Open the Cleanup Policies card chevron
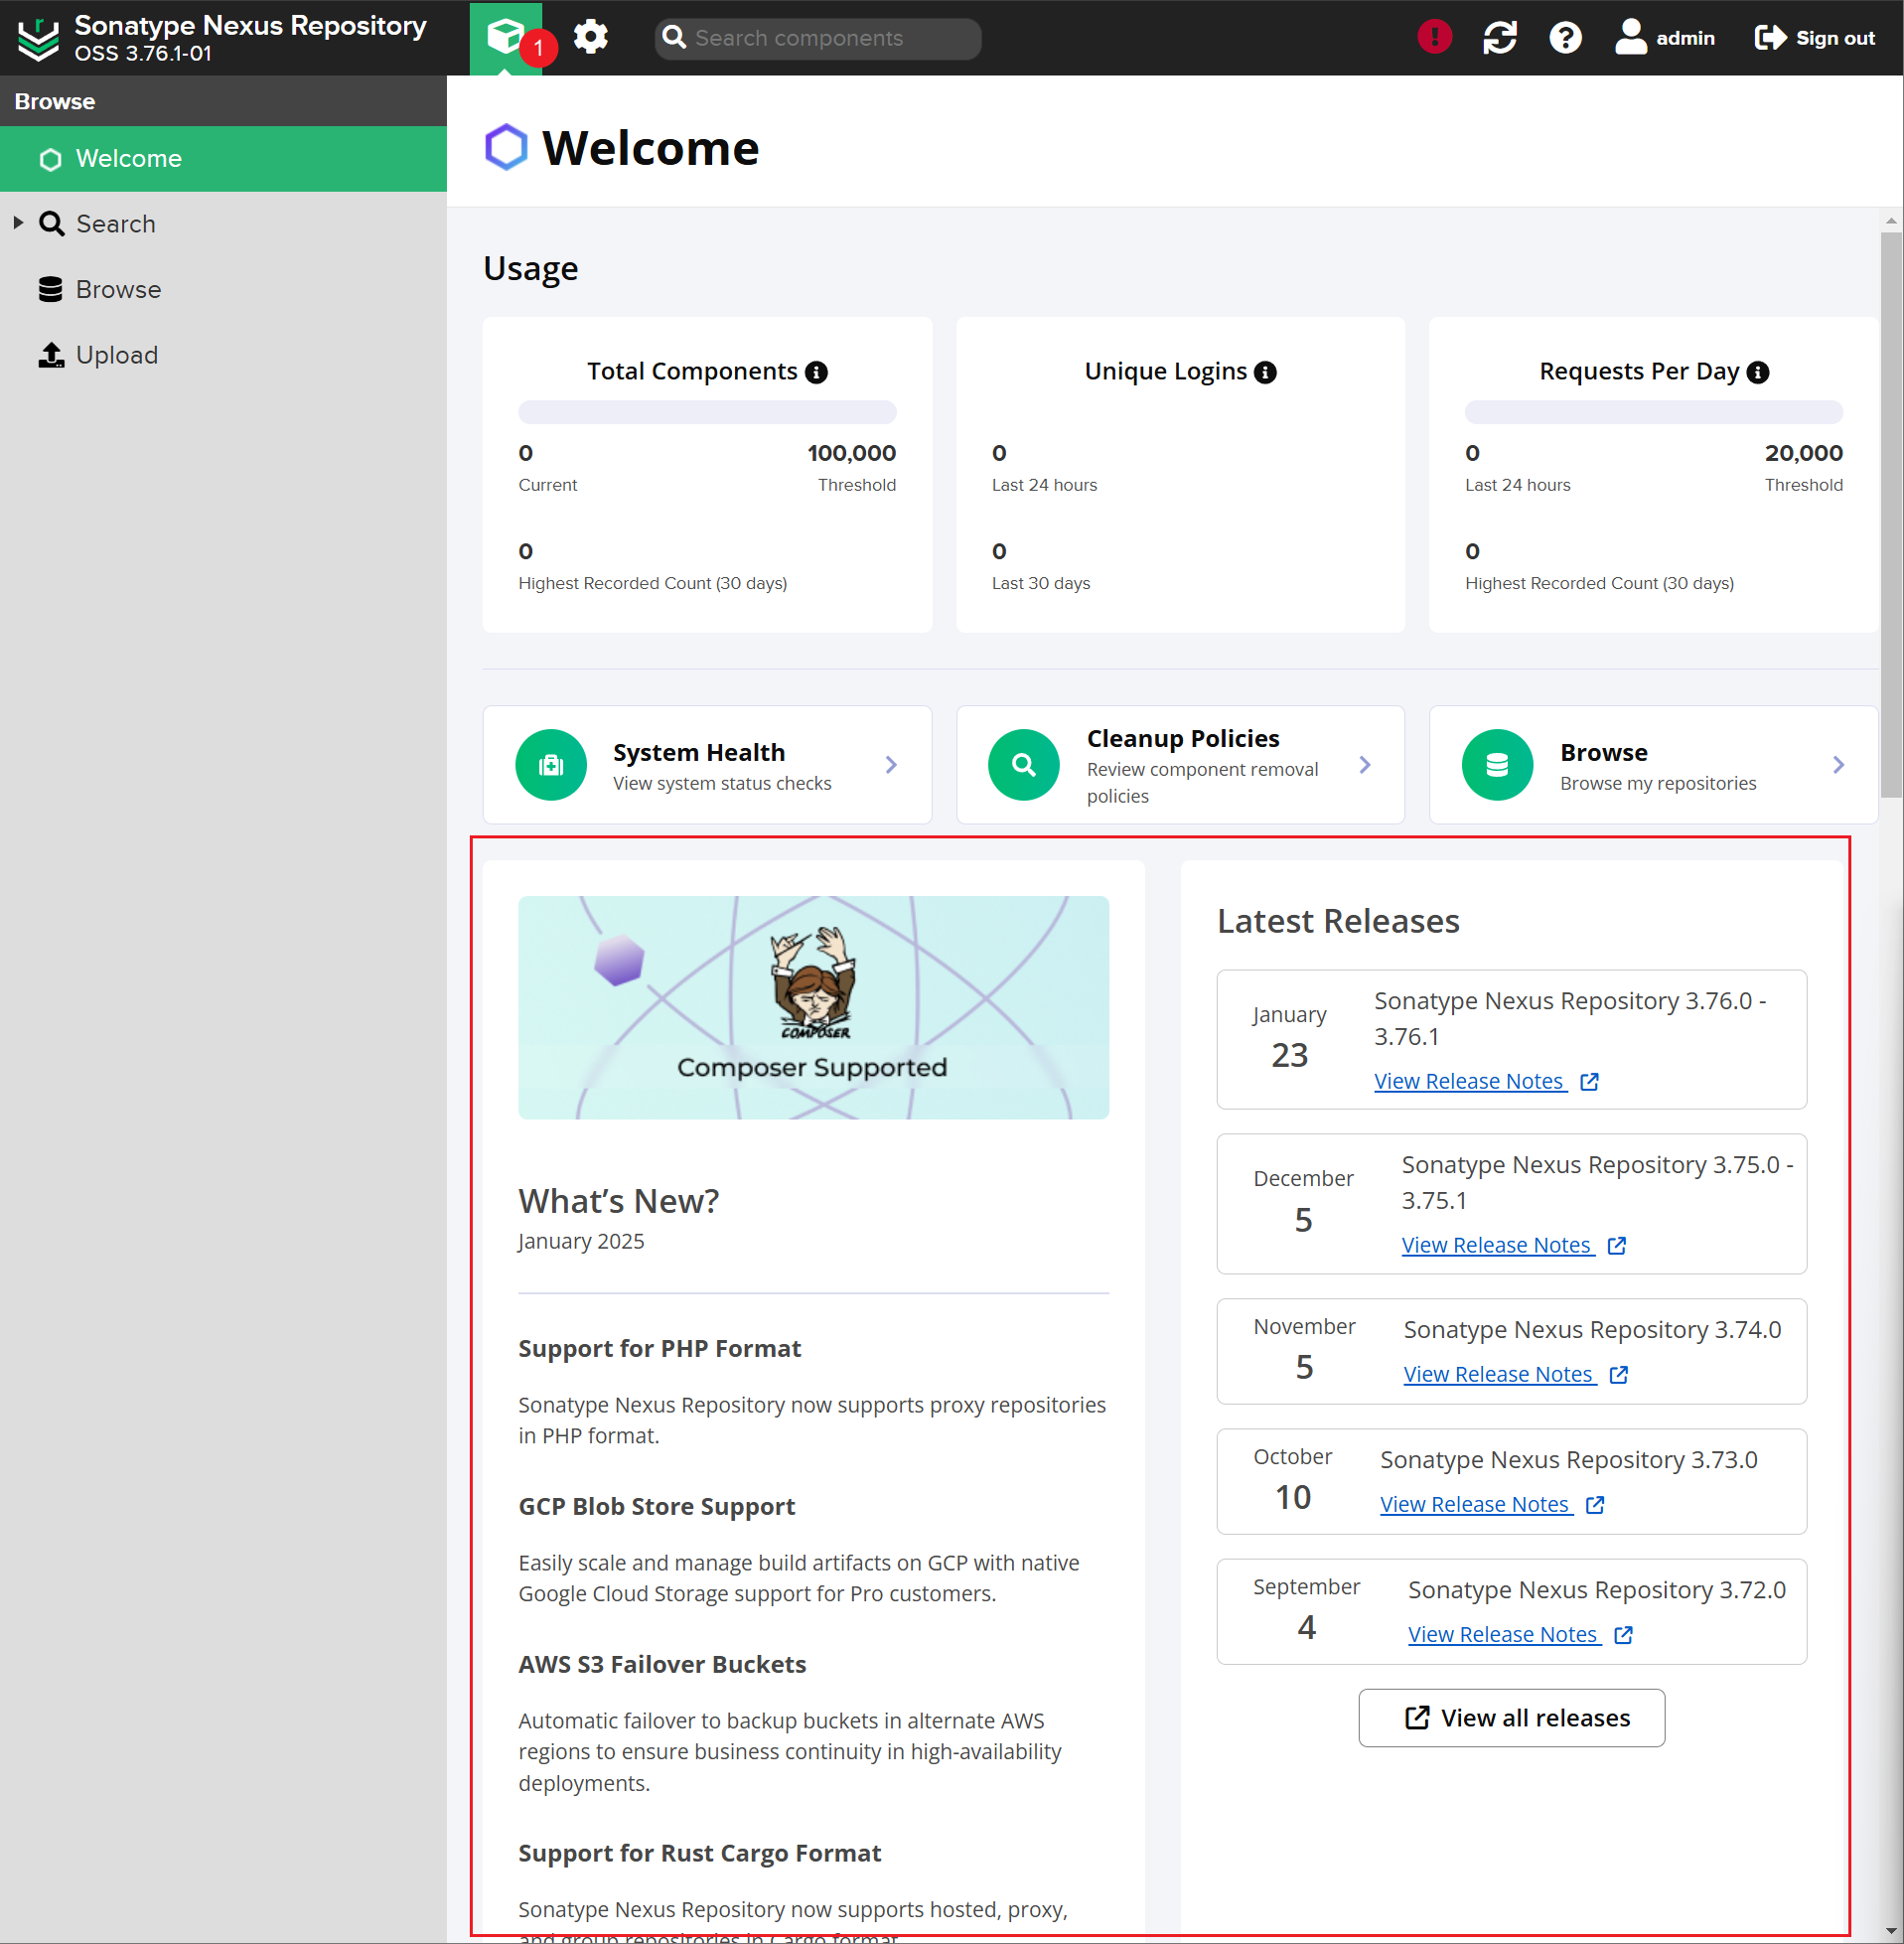 tap(1365, 765)
